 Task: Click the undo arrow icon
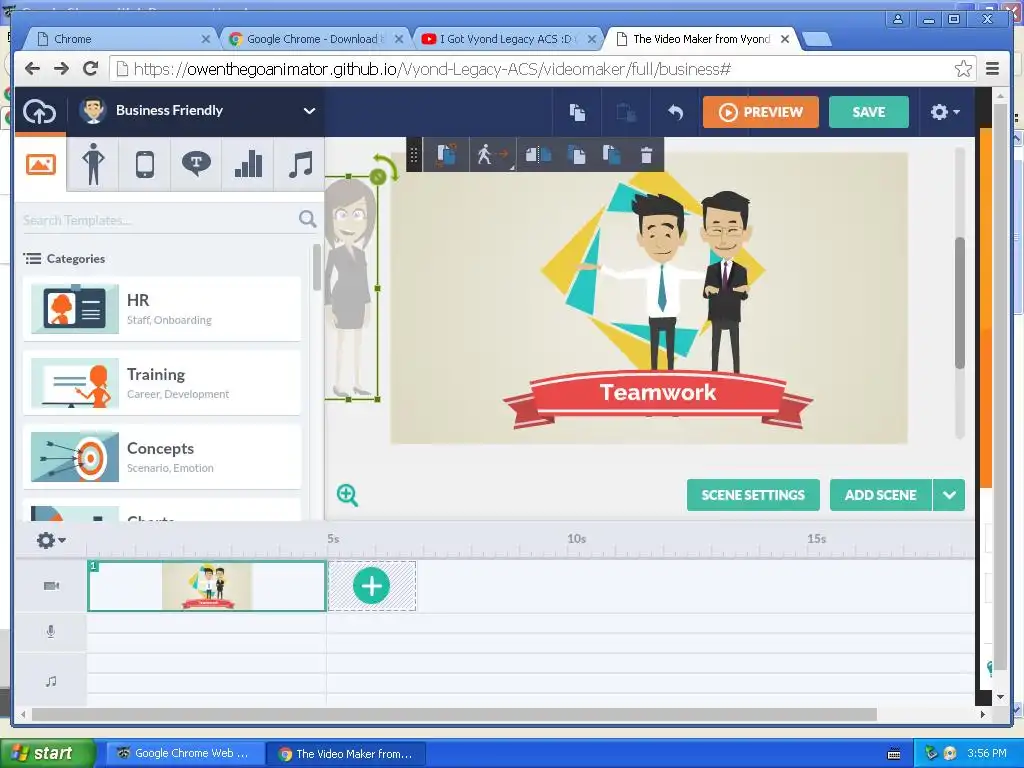(x=675, y=112)
